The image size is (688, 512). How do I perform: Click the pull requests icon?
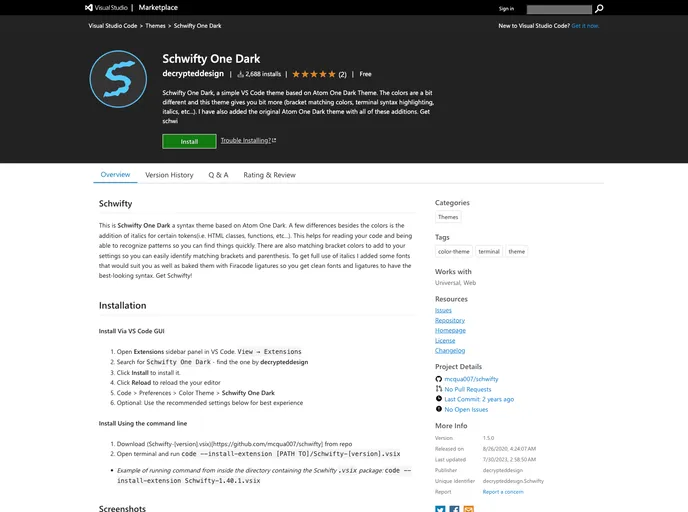click(x=439, y=389)
